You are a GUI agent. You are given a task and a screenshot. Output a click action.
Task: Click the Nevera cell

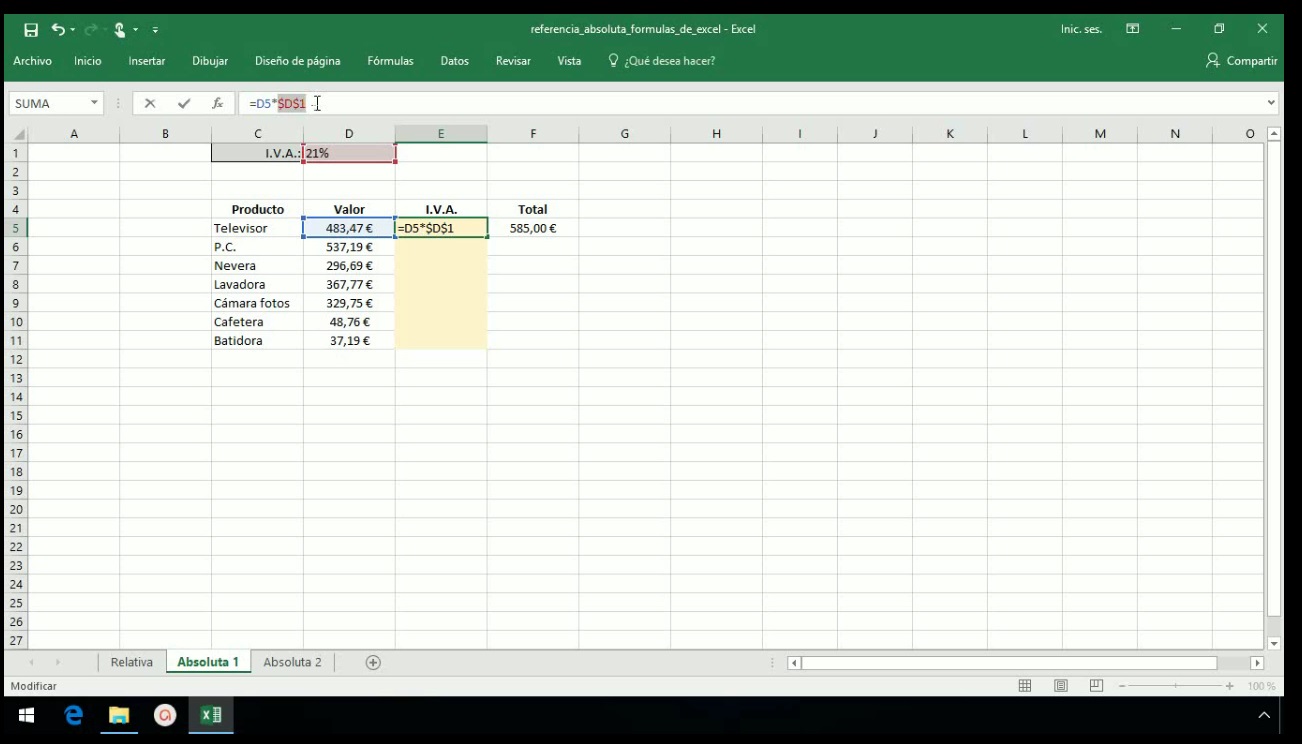pyautogui.click(x=257, y=266)
